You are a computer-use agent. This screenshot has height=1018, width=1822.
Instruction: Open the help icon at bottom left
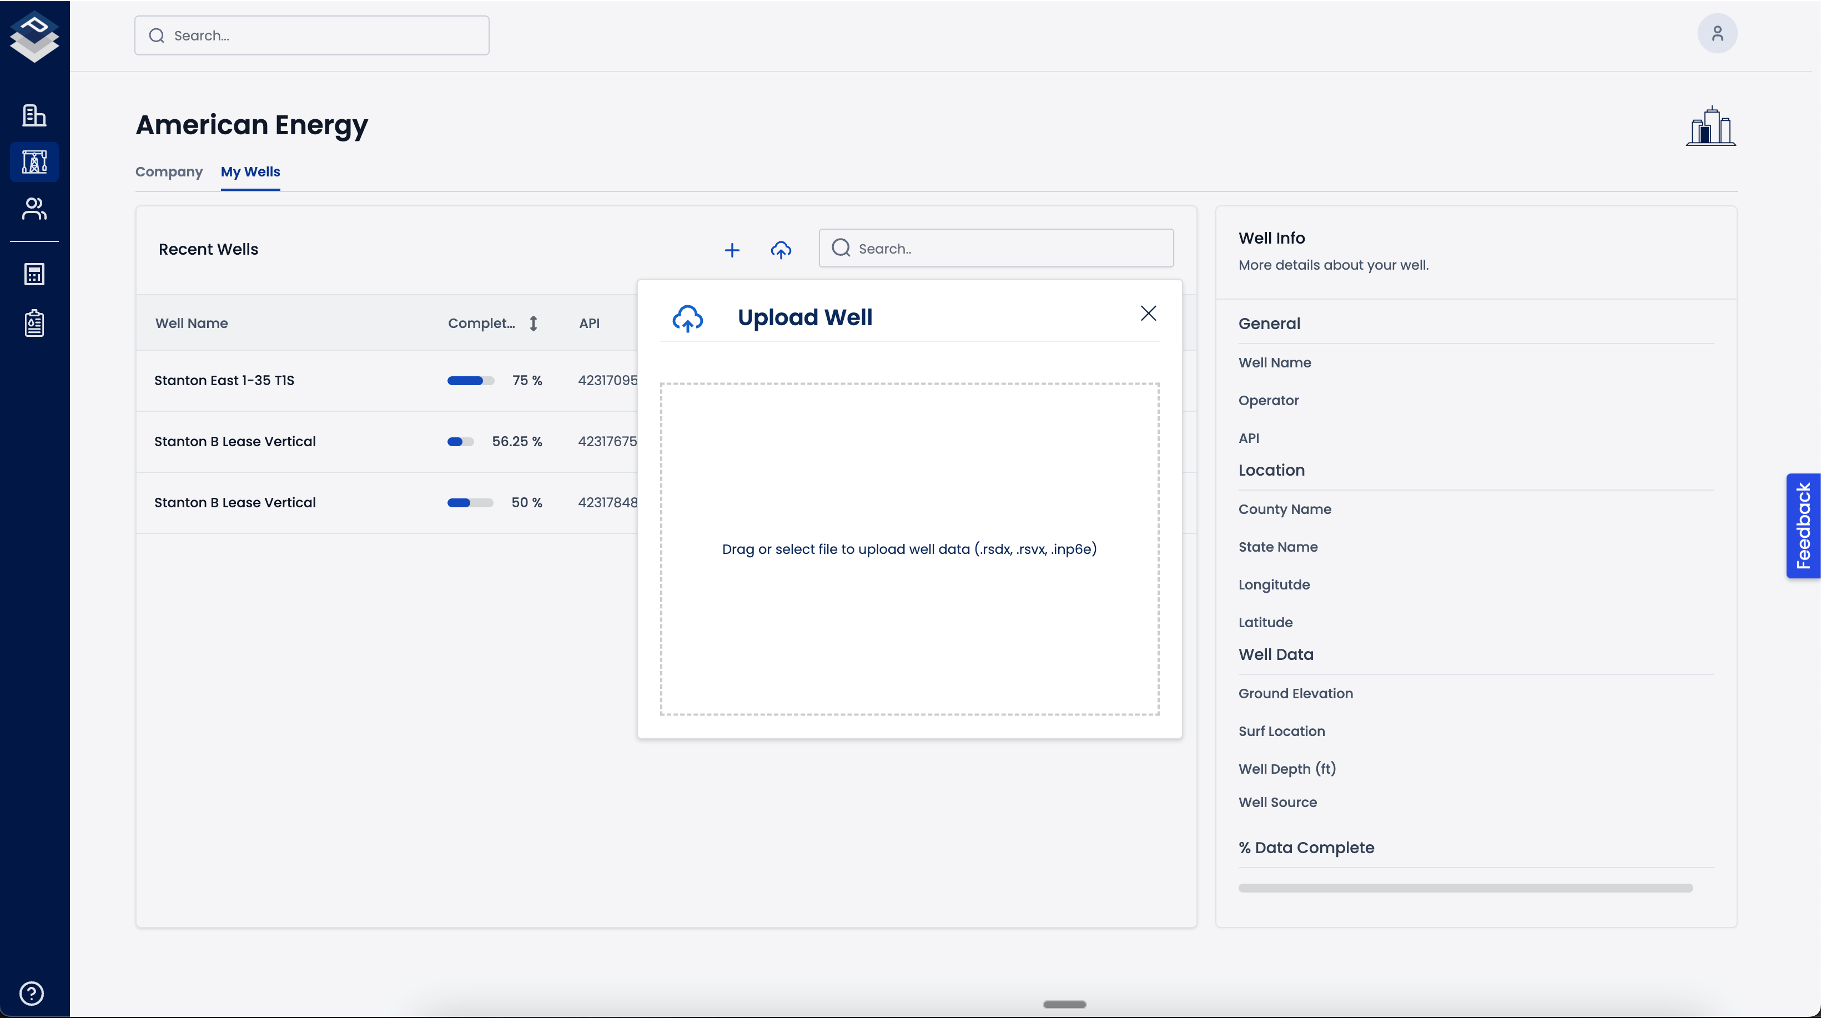coord(31,993)
